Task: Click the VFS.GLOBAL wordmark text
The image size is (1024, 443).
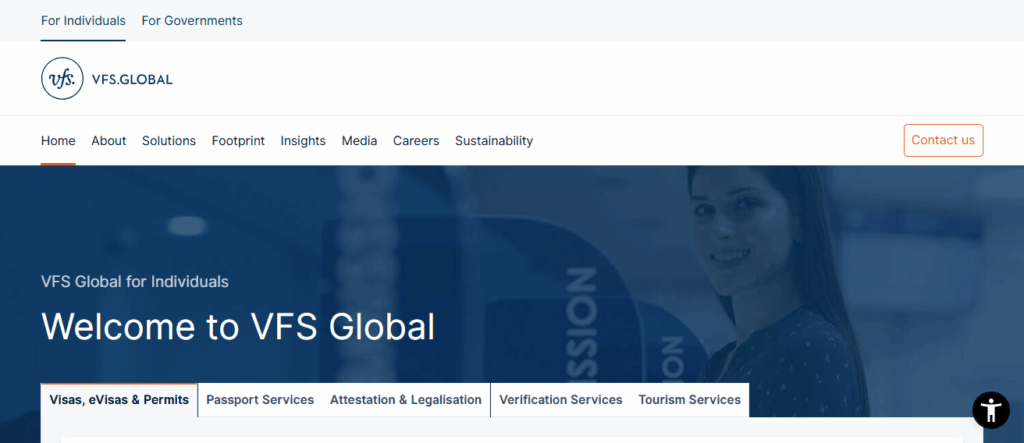Action: pyautogui.click(x=132, y=79)
